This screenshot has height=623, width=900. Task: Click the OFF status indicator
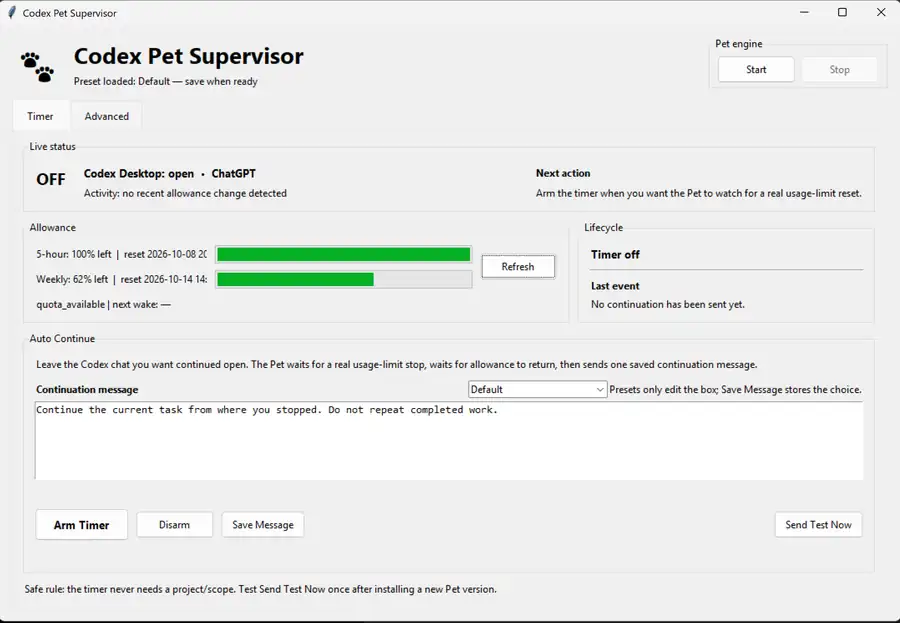[51, 180]
